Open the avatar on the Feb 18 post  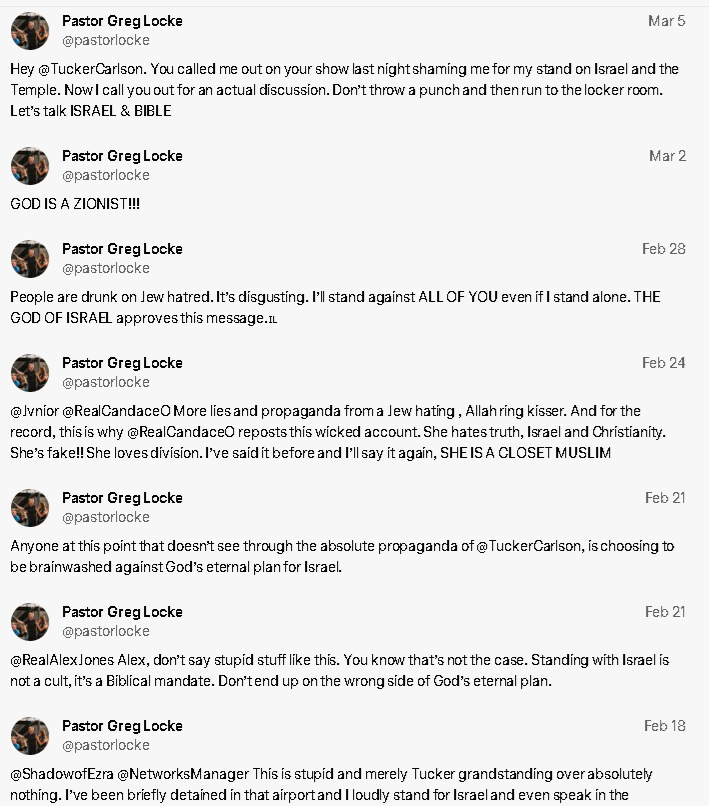point(30,736)
